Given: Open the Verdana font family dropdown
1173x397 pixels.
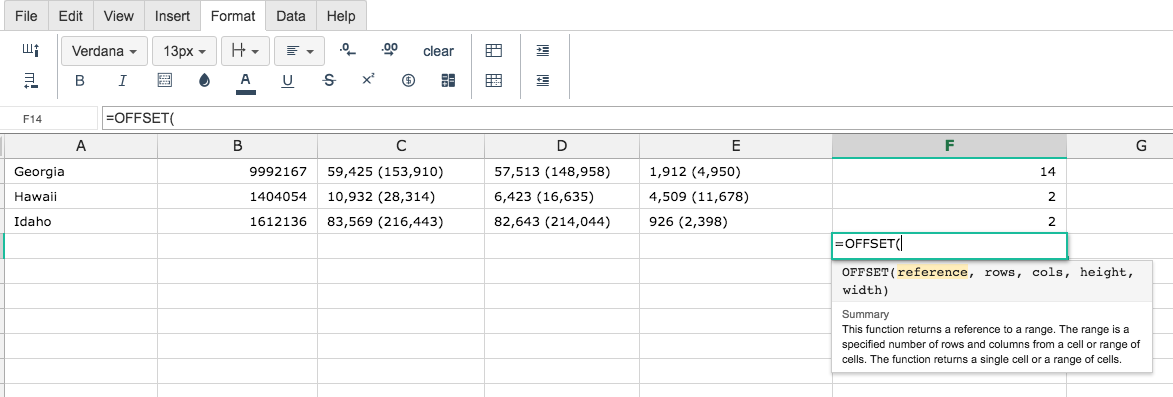Looking at the screenshot, I should (x=105, y=52).
